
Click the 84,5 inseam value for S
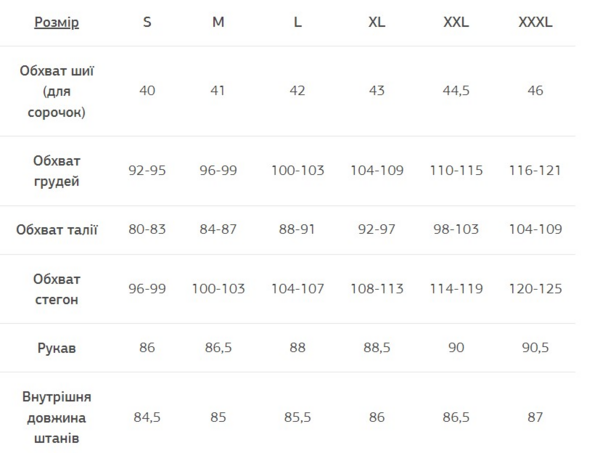pyautogui.click(x=147, y=417)
